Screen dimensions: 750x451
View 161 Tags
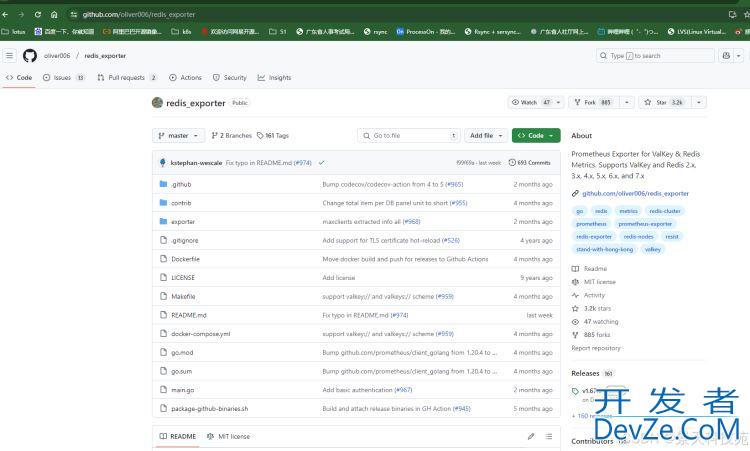(273, 136)
